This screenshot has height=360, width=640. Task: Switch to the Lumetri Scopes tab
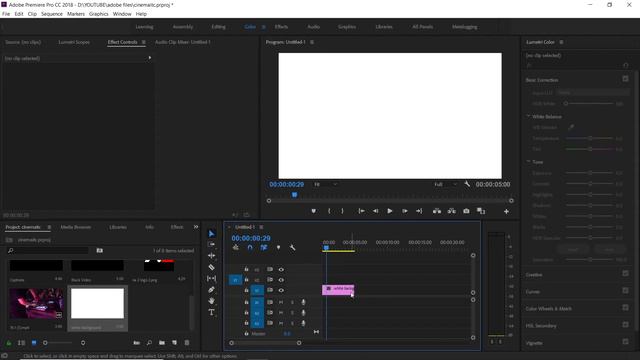(x=74, y=42)
